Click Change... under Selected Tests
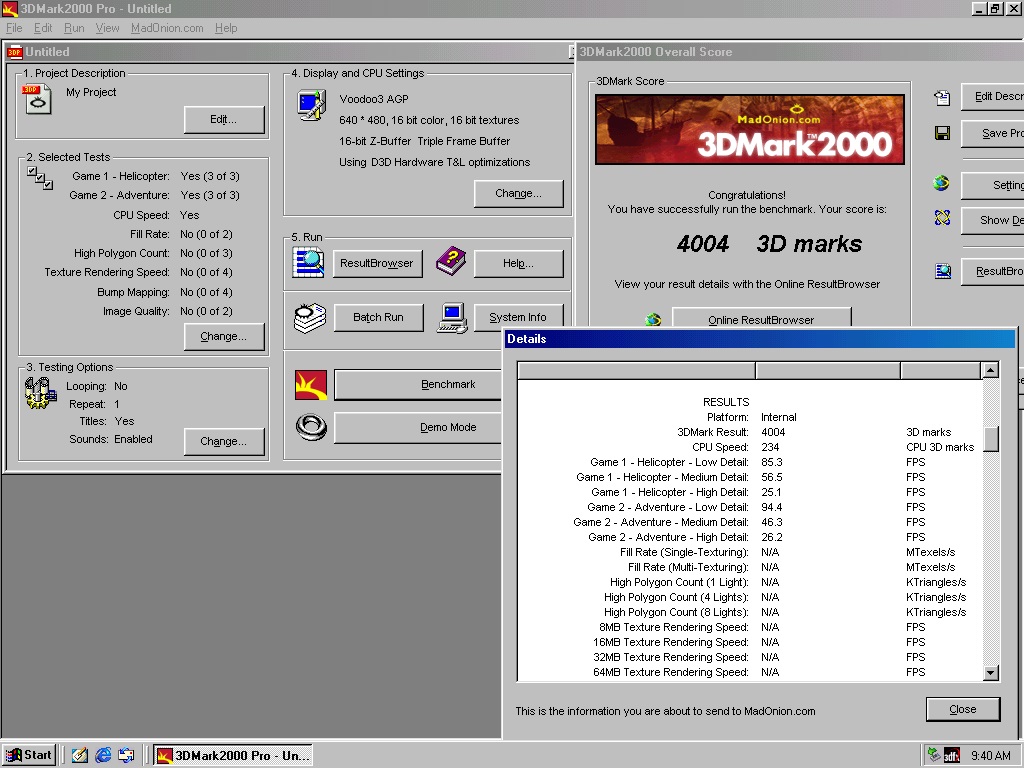 click(224, 336)
